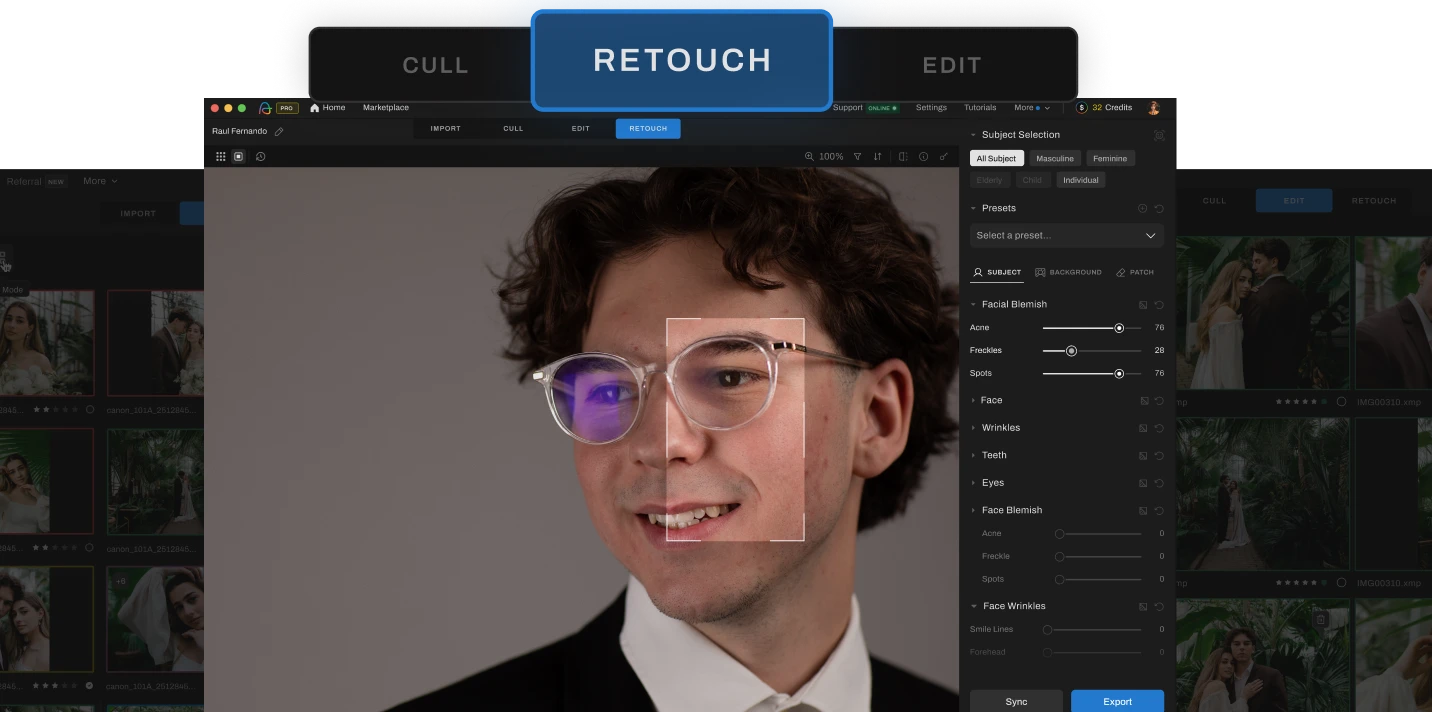The image size is (1432, 712).
Task: Open the BACKGROUND retouch tab
Action: point(1068,272)
